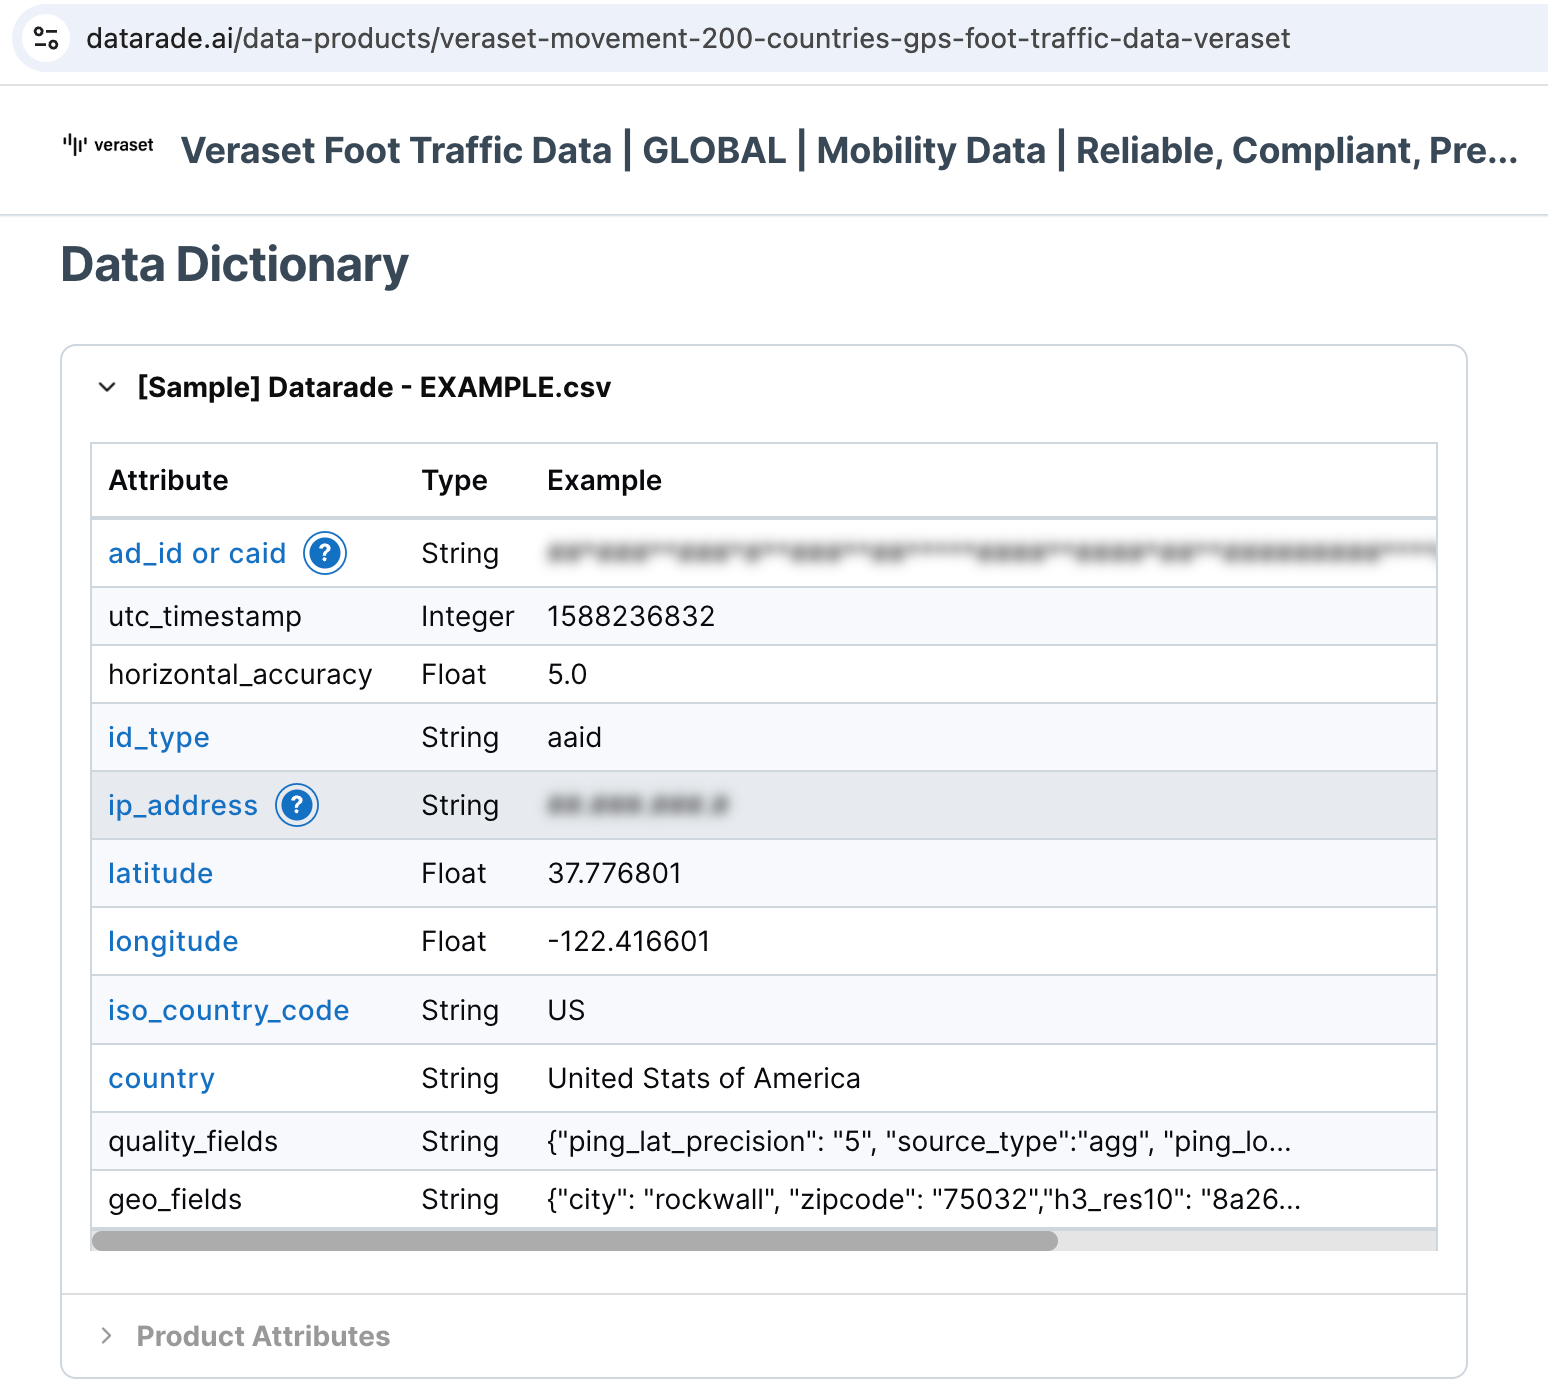Open the iso_country_code attribute link

(x=228, y=1010)
